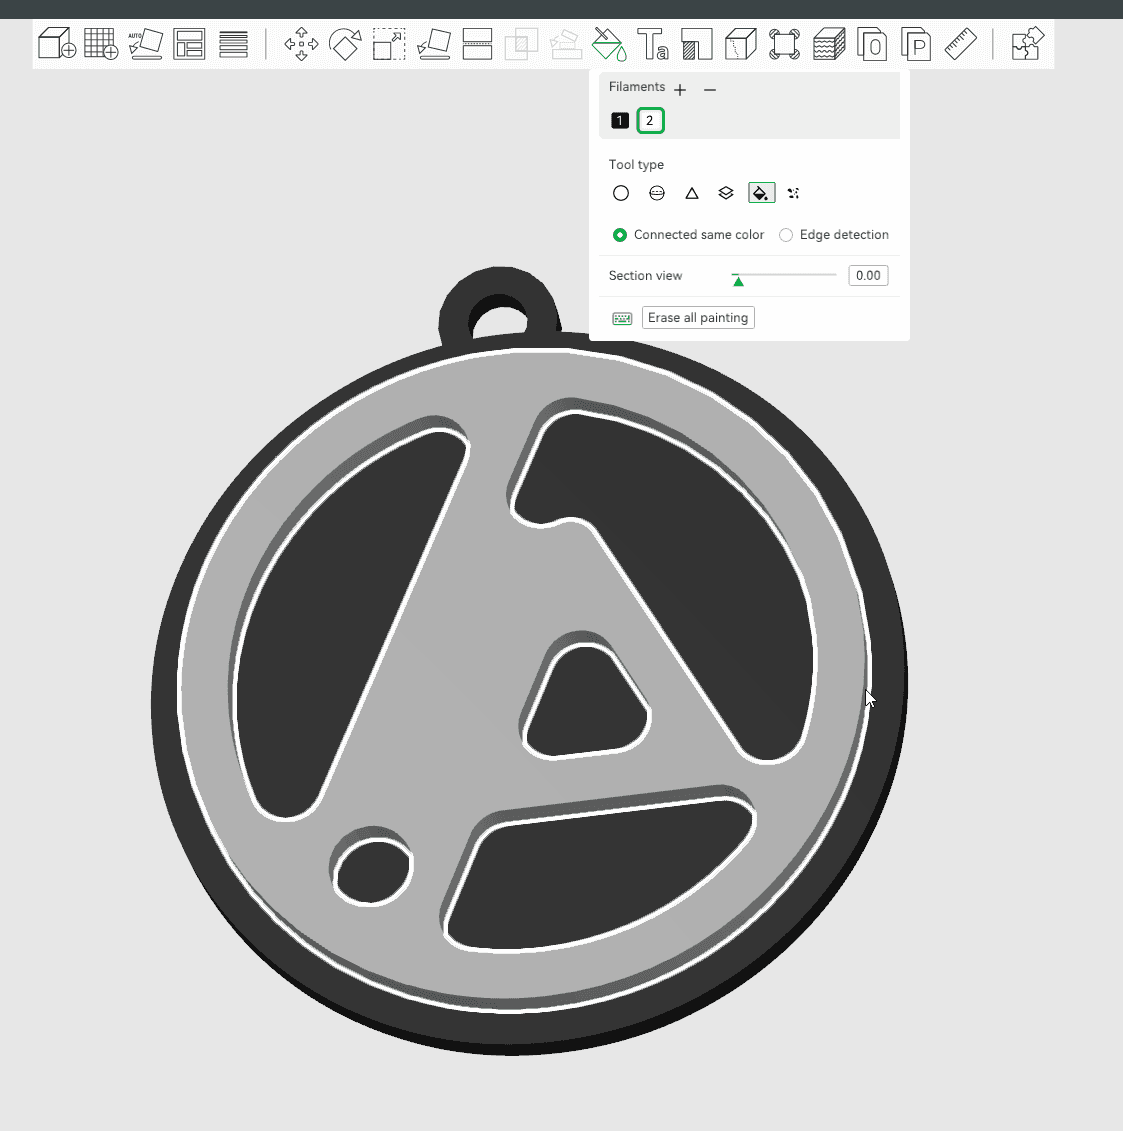Select the Gap fill dots tool type
The width and height of the screenshot is (1123, 1131).
coord(793,193)
